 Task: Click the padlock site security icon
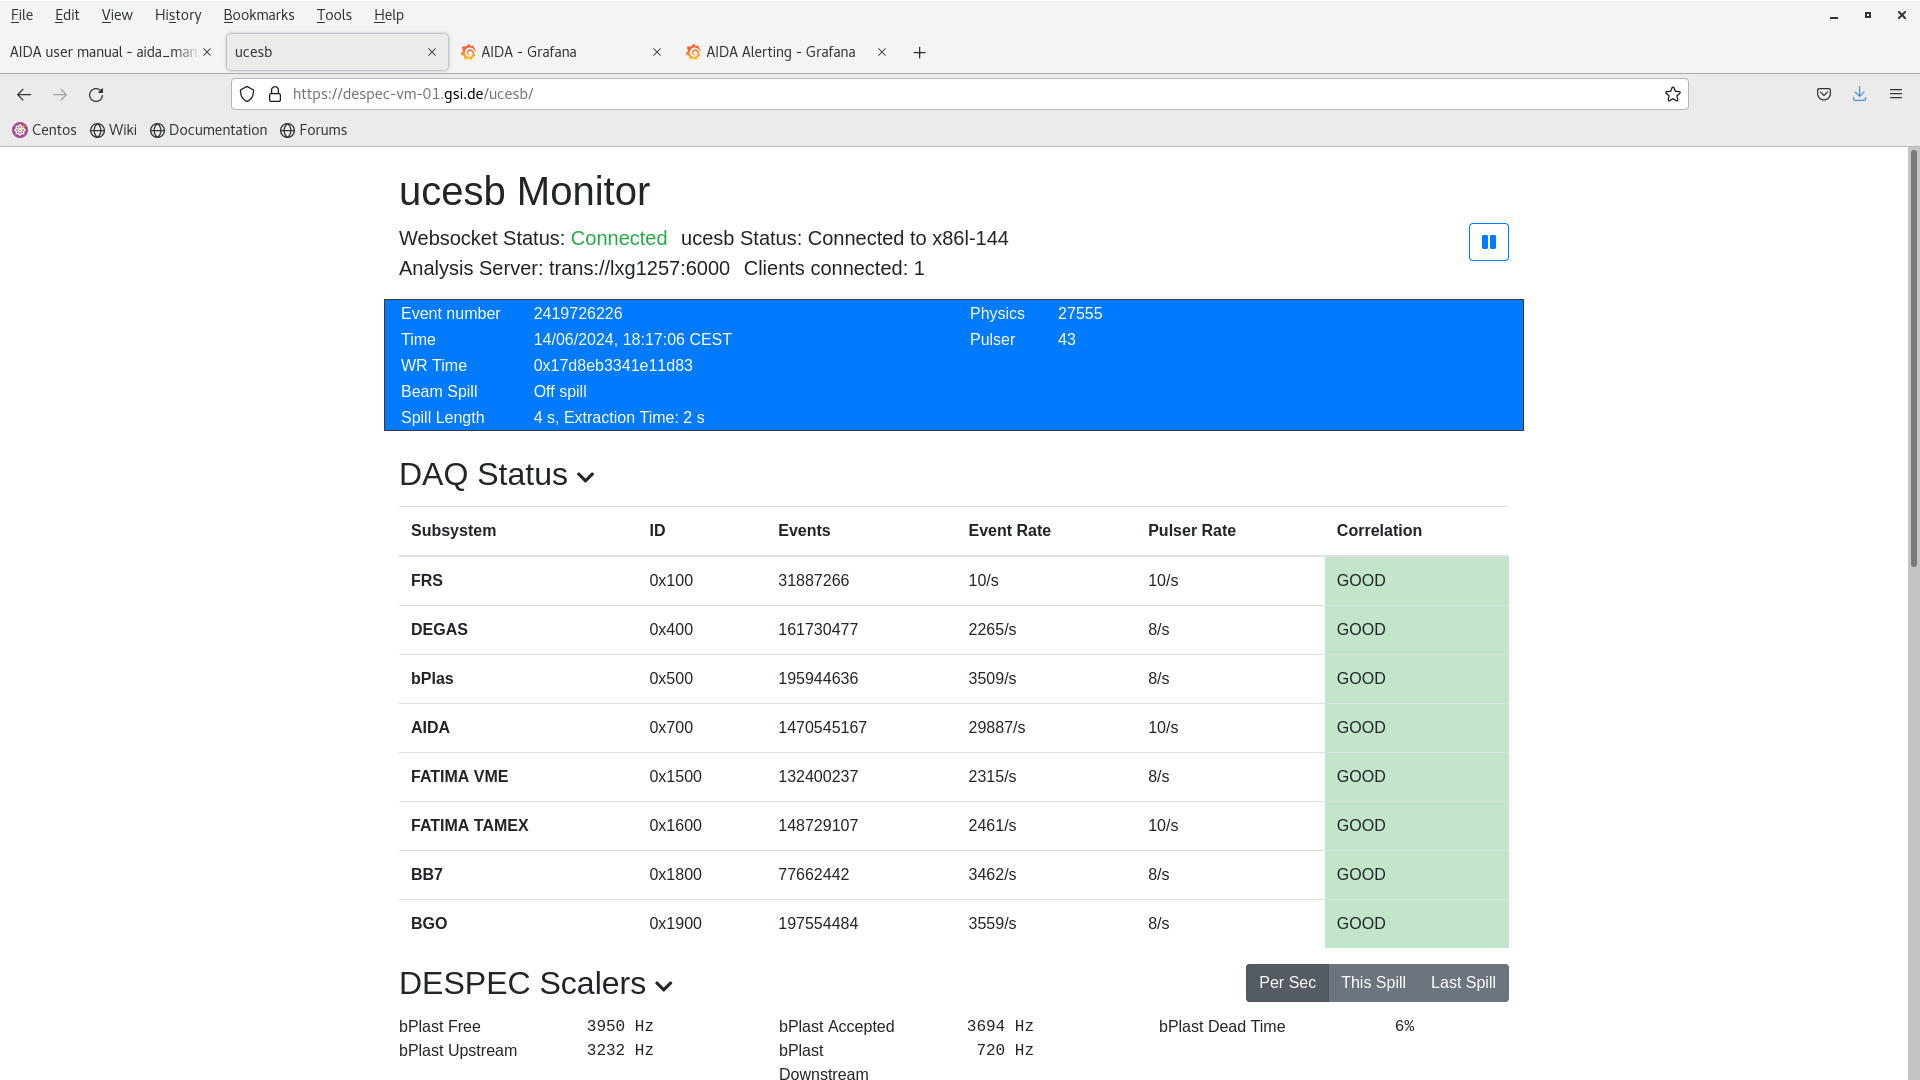click(275, 94)
